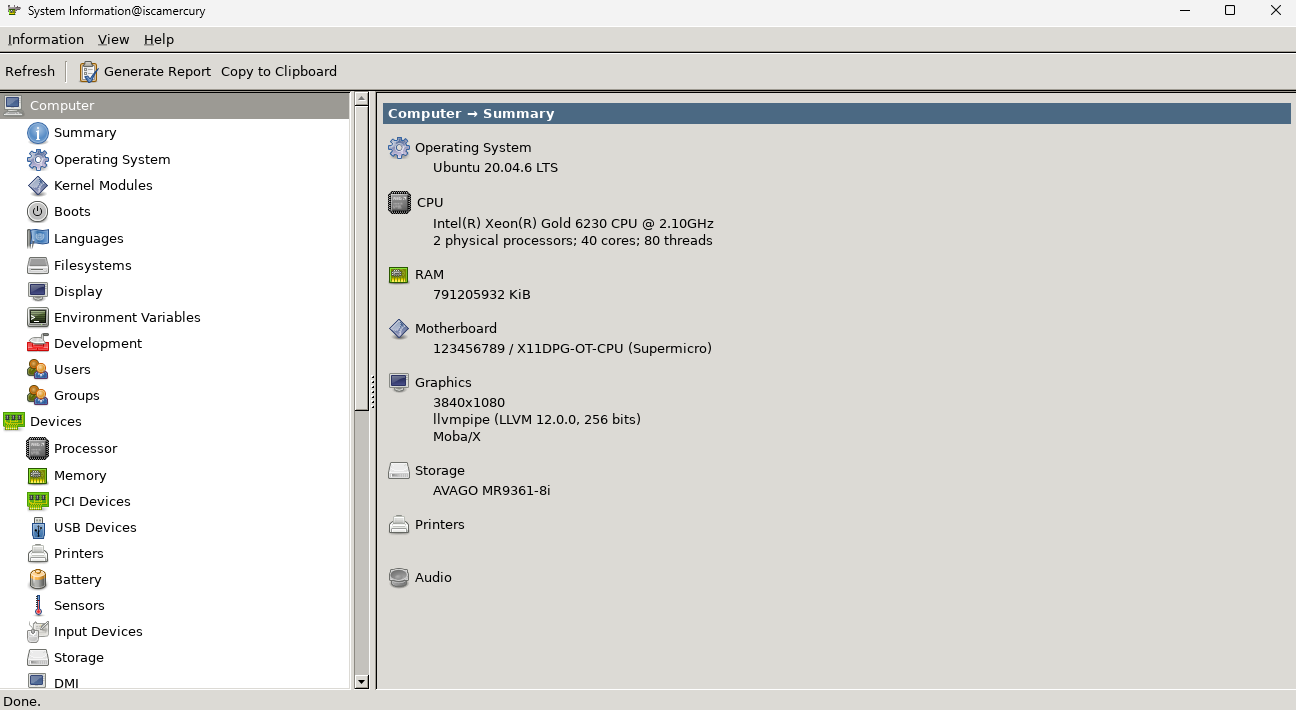Click the USB Devices icon
The height and width of the screenshot is (710, 1296).
pos(37,527)
